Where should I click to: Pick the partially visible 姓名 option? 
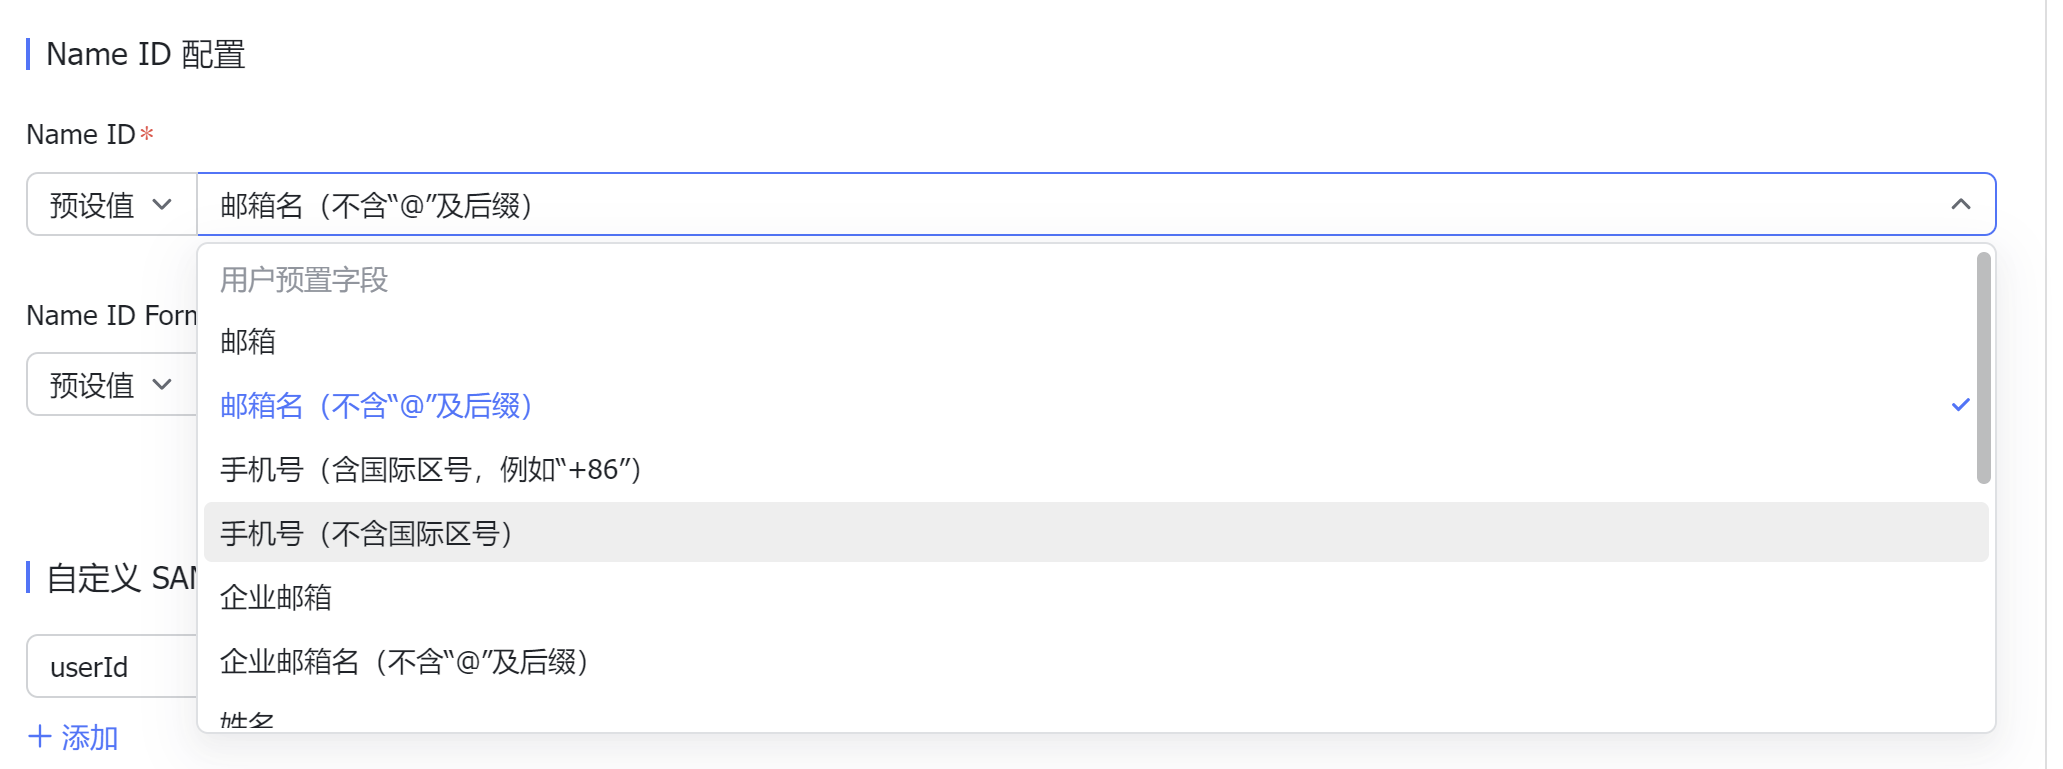click(x=247, y=721)
